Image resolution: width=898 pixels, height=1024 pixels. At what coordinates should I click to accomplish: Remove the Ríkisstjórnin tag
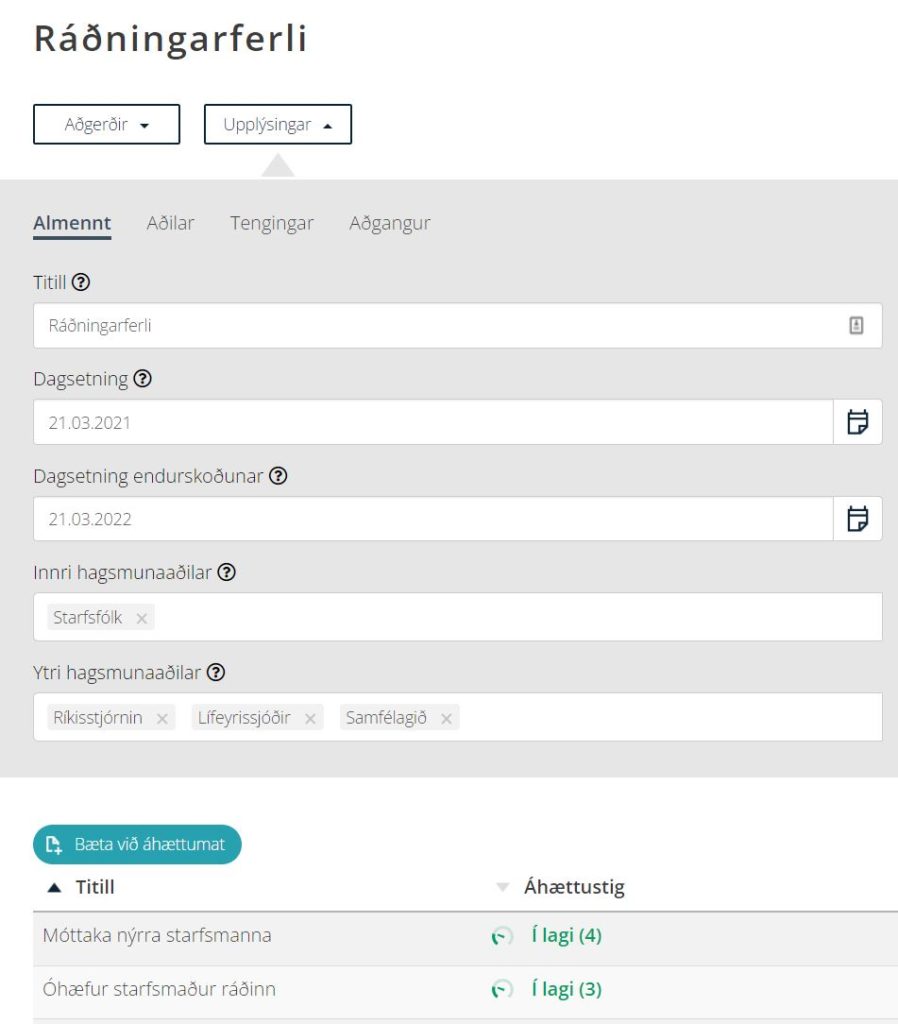[x=162, y=718]
